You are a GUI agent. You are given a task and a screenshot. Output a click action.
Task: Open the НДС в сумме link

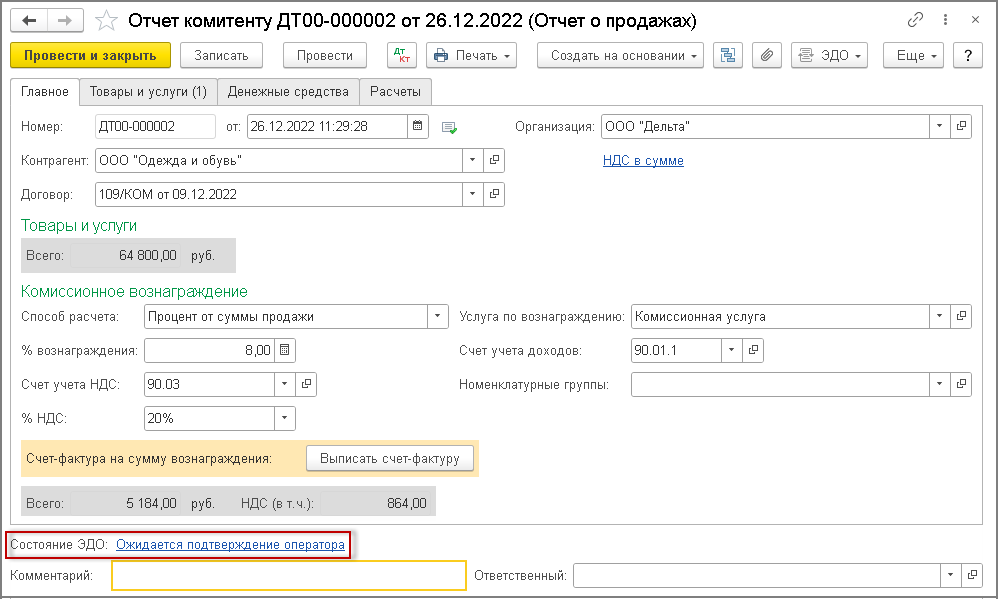643,160
